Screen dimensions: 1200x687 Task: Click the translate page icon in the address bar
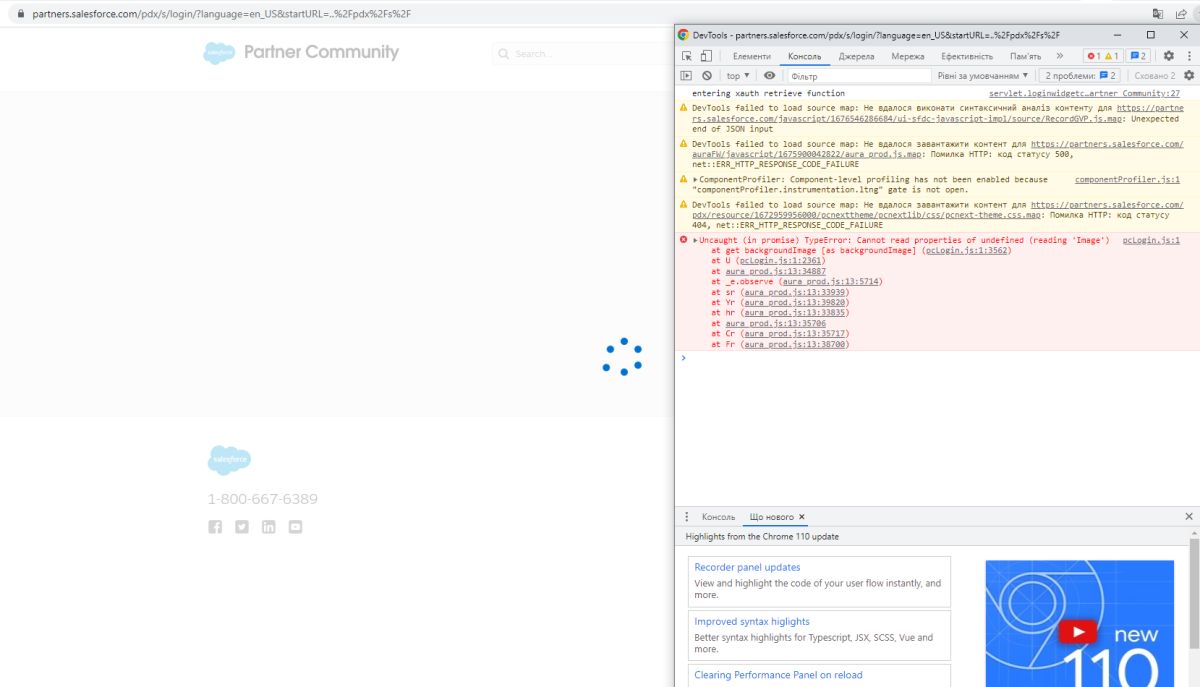coord(1158,14)
